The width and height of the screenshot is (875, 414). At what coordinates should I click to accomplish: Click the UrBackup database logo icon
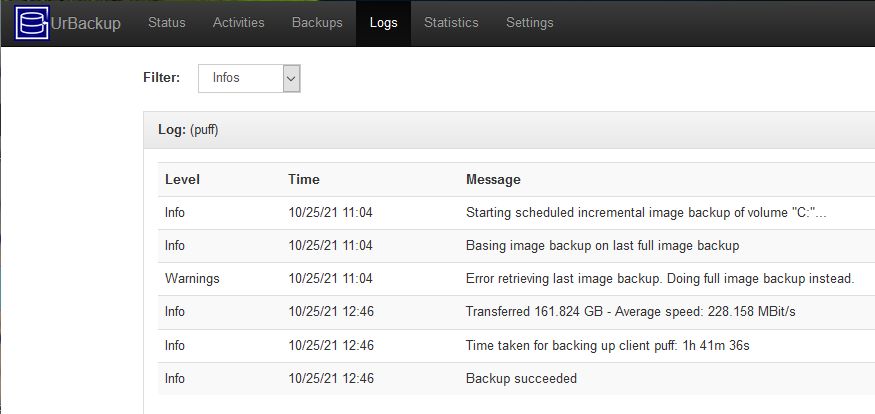click(32, 23)
